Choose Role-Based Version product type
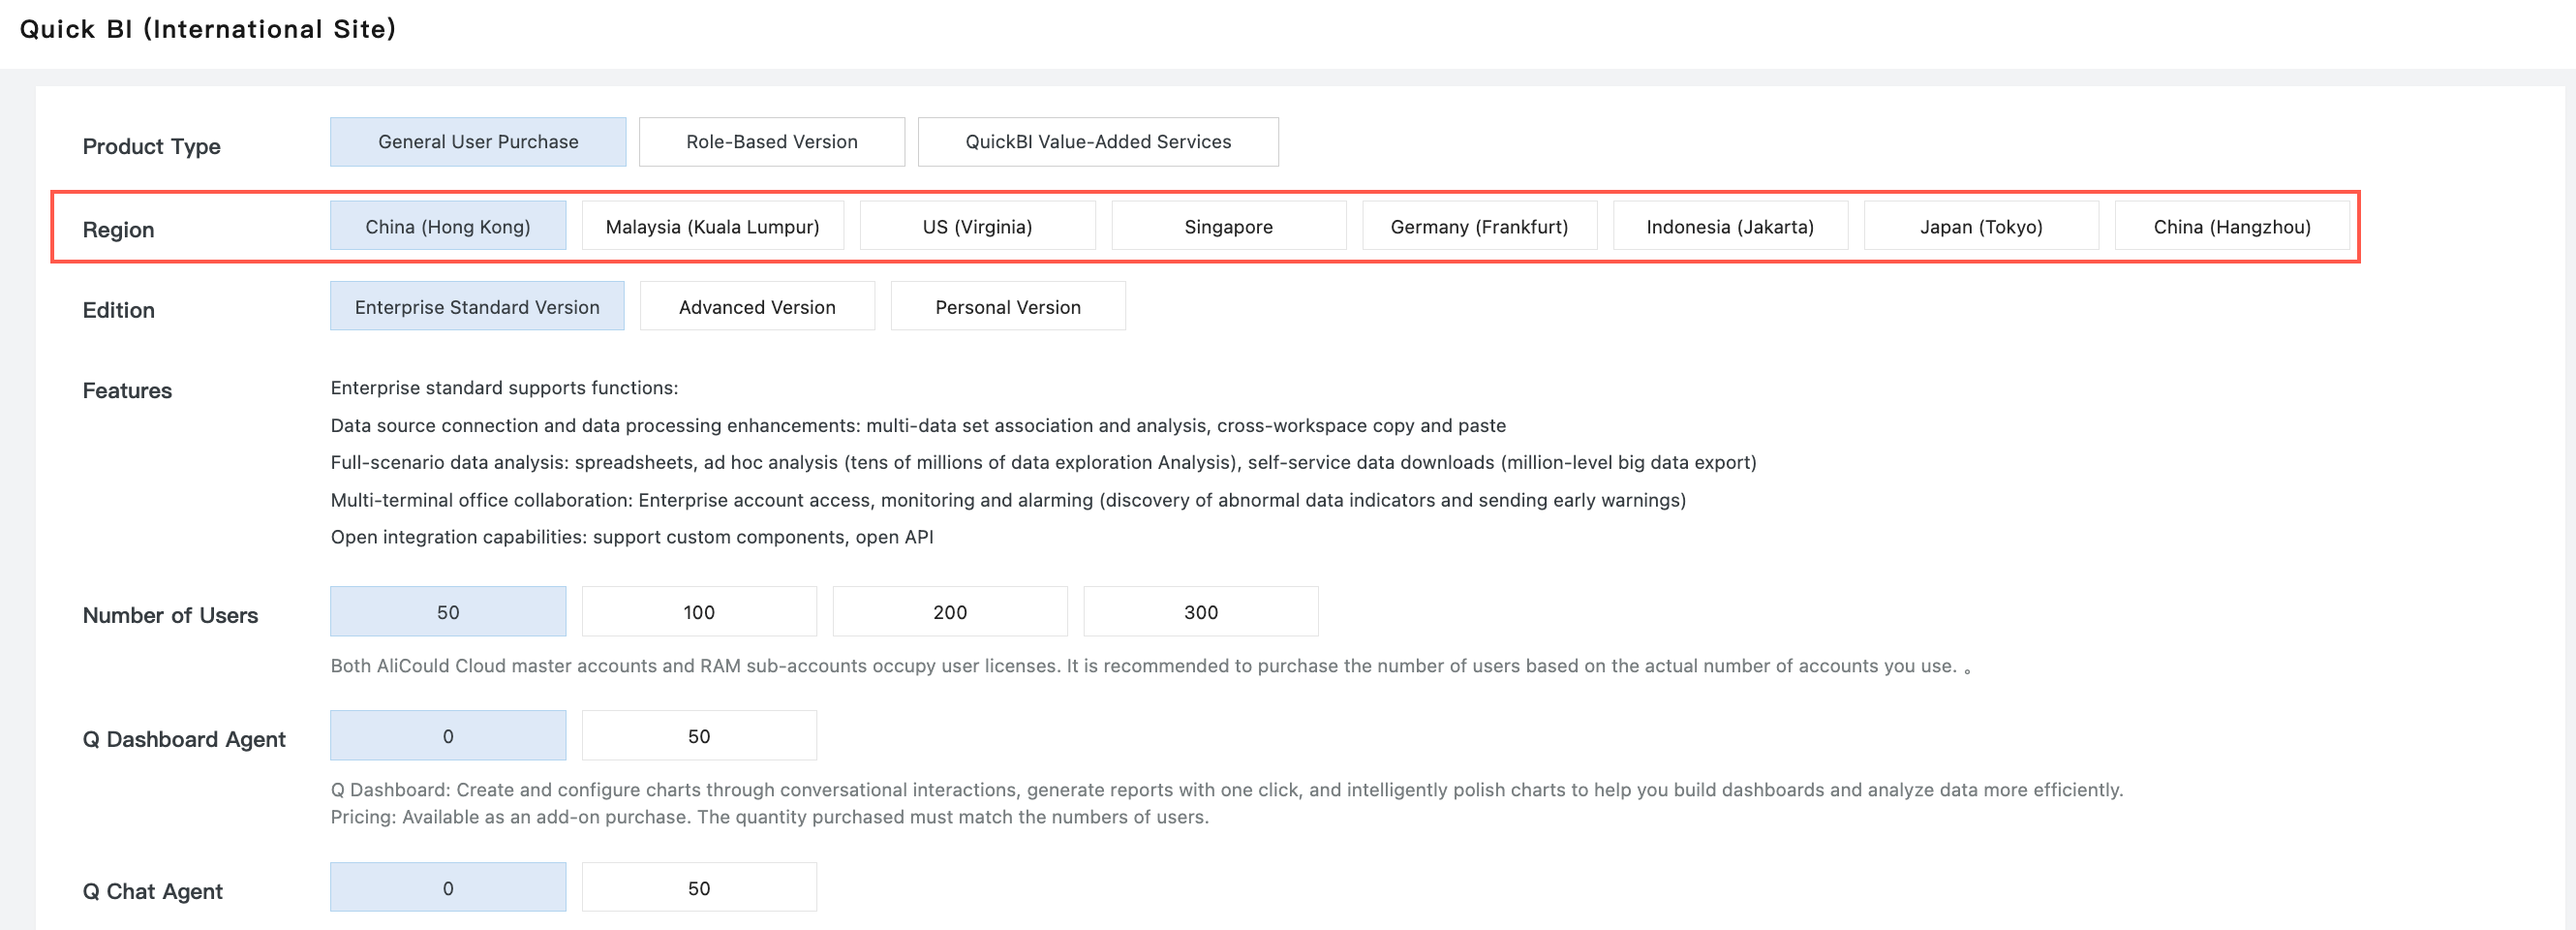This screenshot has height=930, width=2576. click(772, 142)
